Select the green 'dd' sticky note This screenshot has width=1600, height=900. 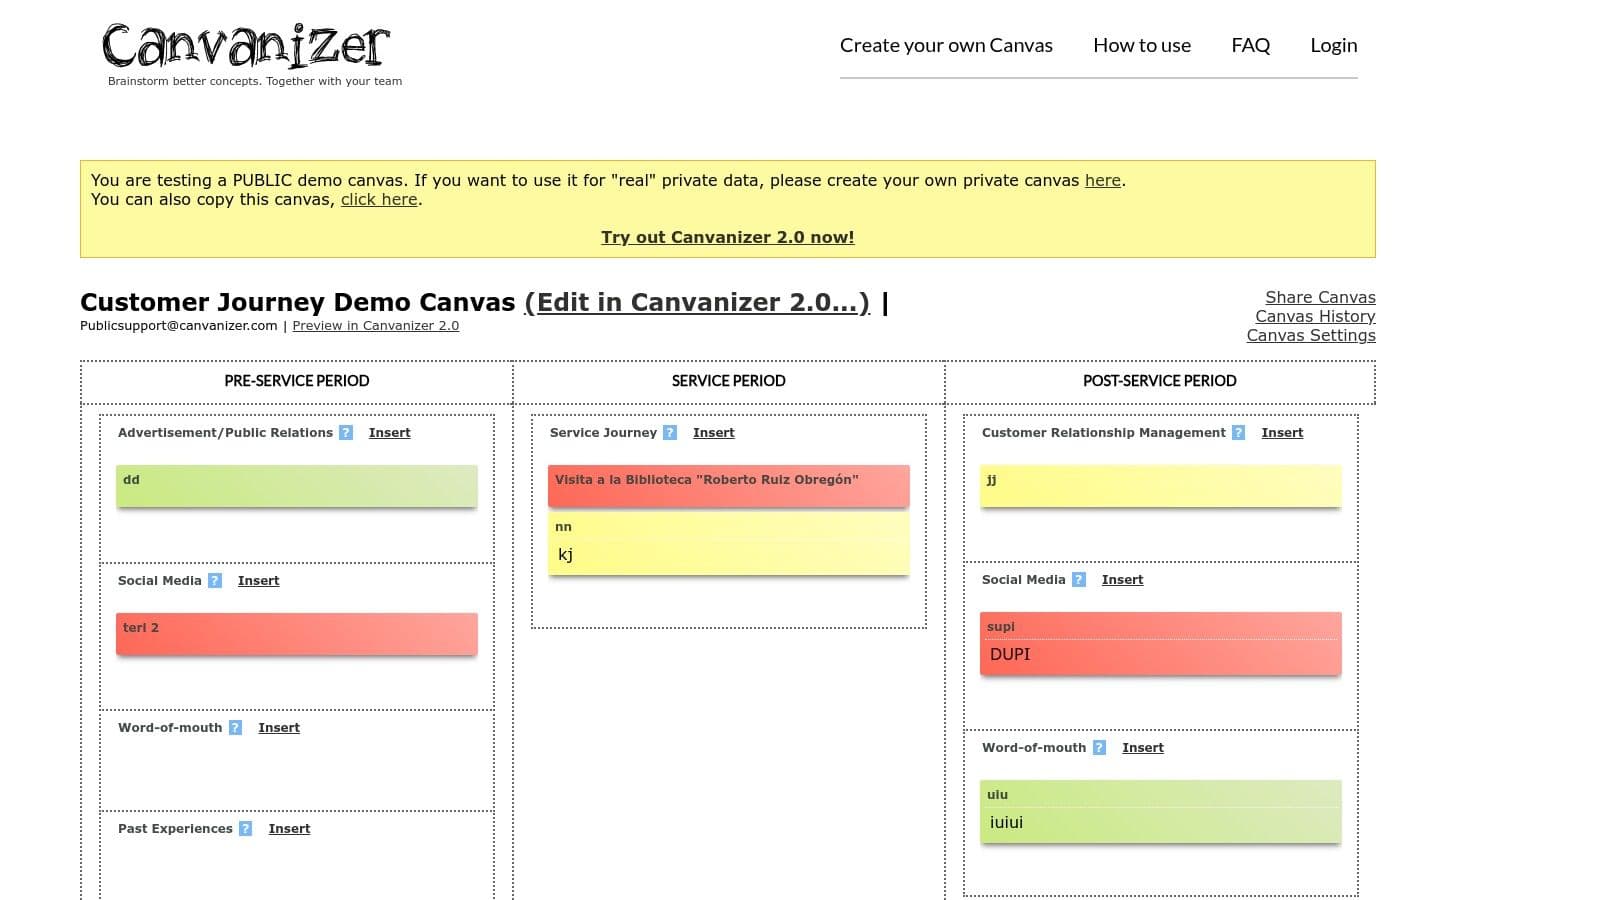(x=296, y=486)
